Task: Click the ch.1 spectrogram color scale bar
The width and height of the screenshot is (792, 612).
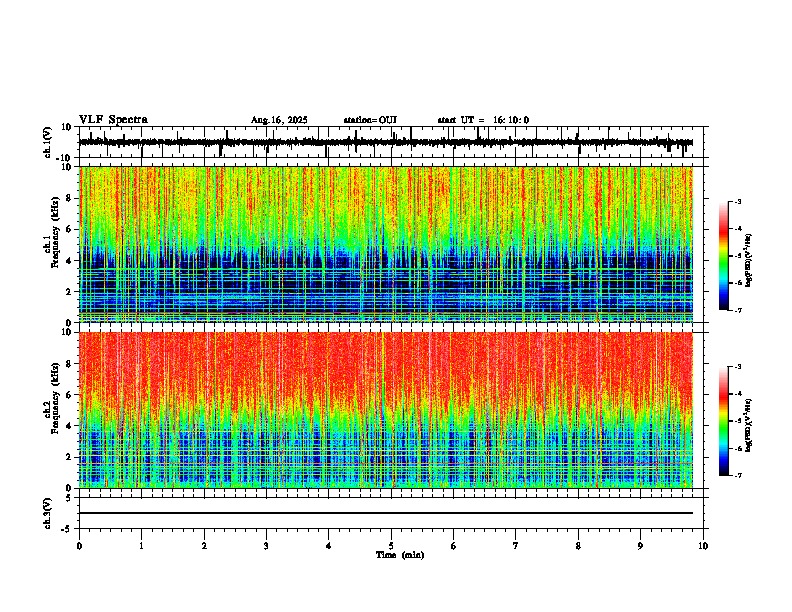Action: coord(724,256)
